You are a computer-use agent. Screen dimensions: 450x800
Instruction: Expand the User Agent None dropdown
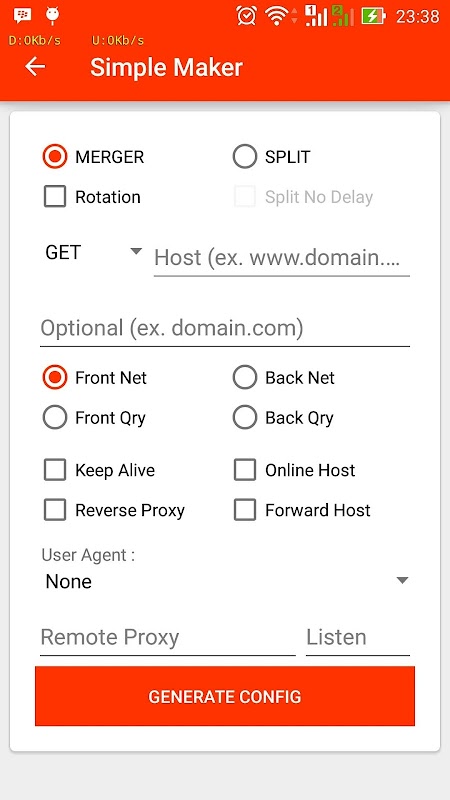(x=225, y=581)
